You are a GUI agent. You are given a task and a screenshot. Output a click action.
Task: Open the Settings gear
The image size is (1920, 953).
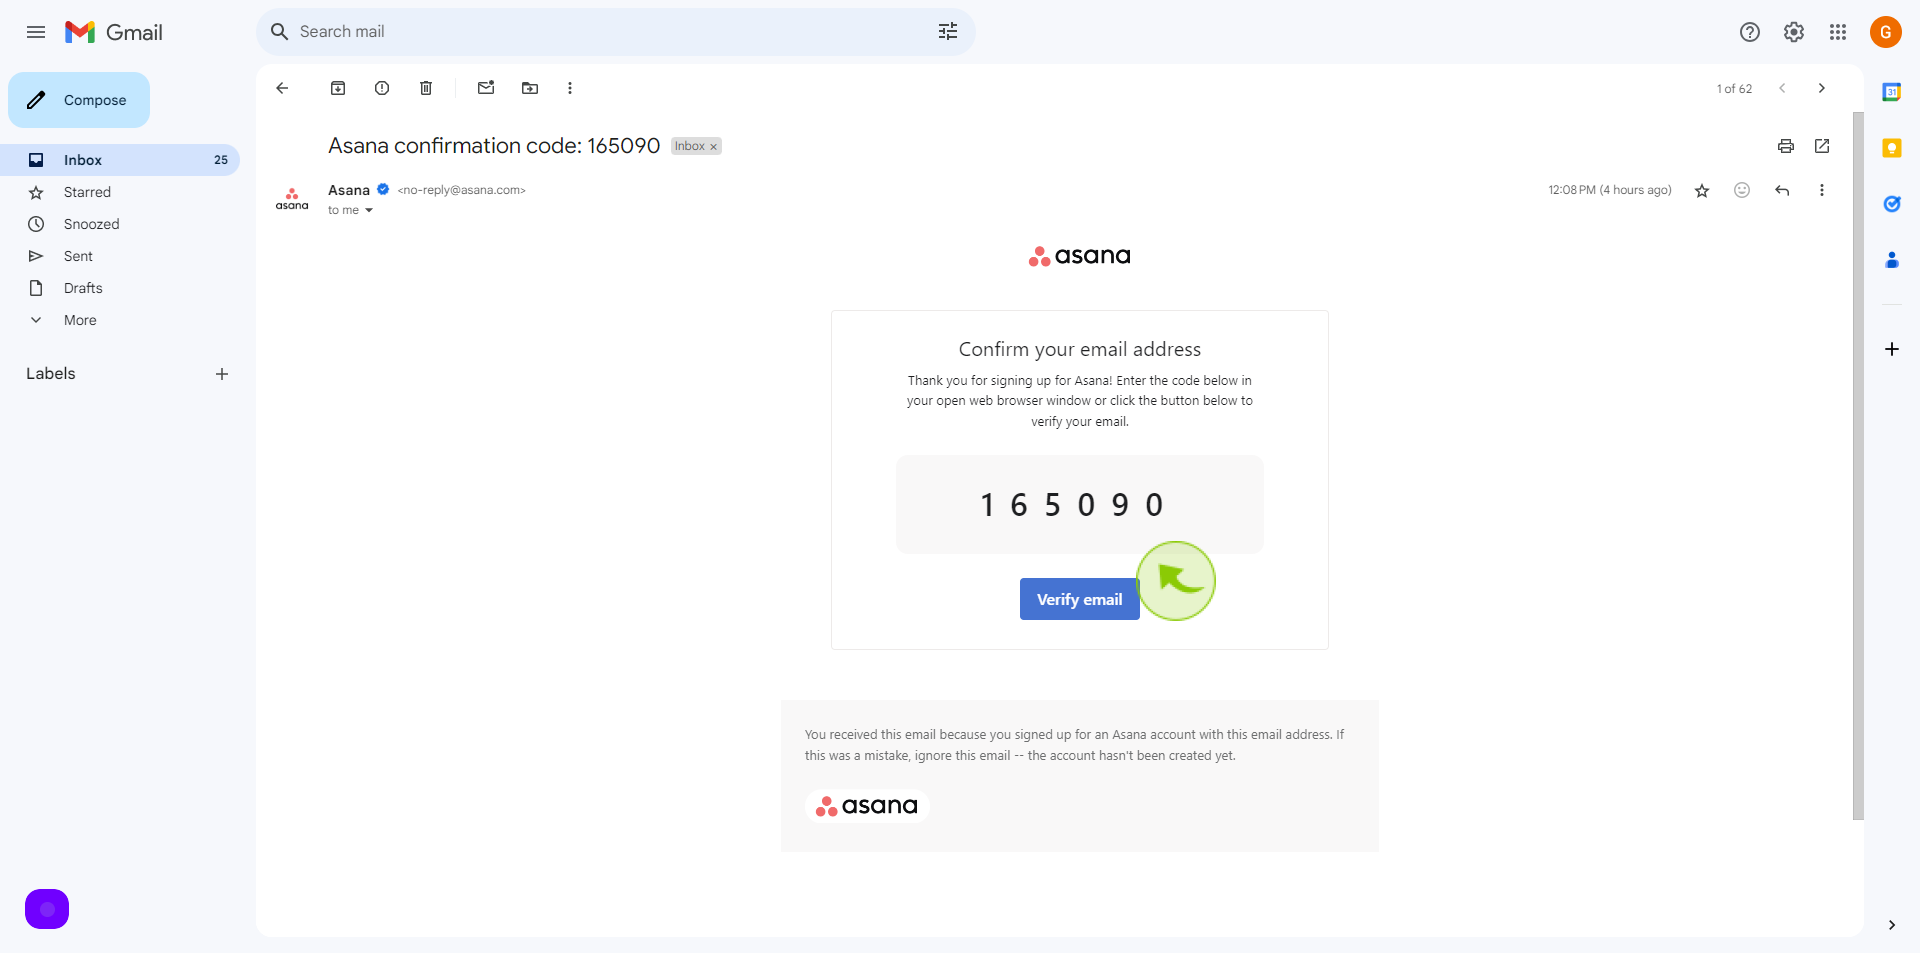point(1794,32)
